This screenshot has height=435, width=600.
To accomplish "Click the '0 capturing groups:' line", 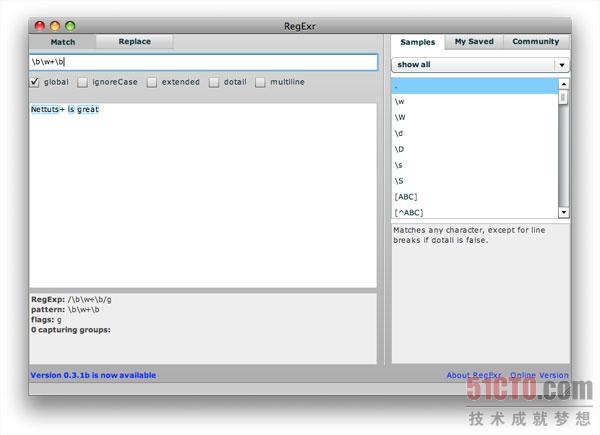I will (71, 330).
